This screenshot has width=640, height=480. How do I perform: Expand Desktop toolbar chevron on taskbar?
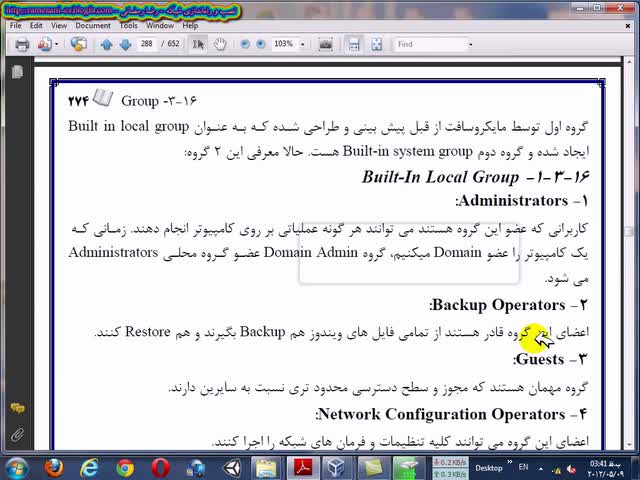[x=510, y=462]
